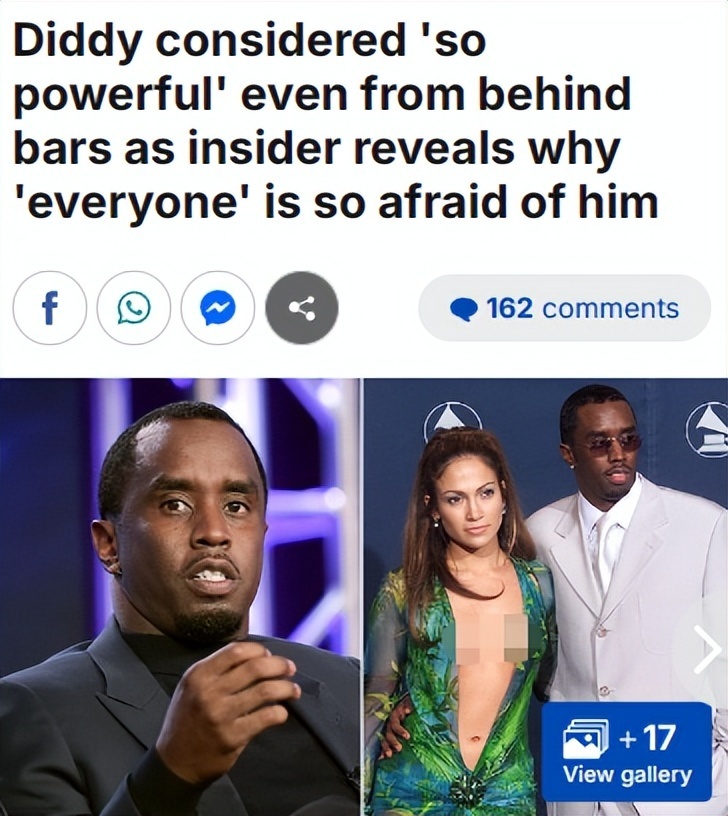728x816 pixels.
Task: Open the right red carpet photo
Action: pyautogui.click(x=546, y=597)
